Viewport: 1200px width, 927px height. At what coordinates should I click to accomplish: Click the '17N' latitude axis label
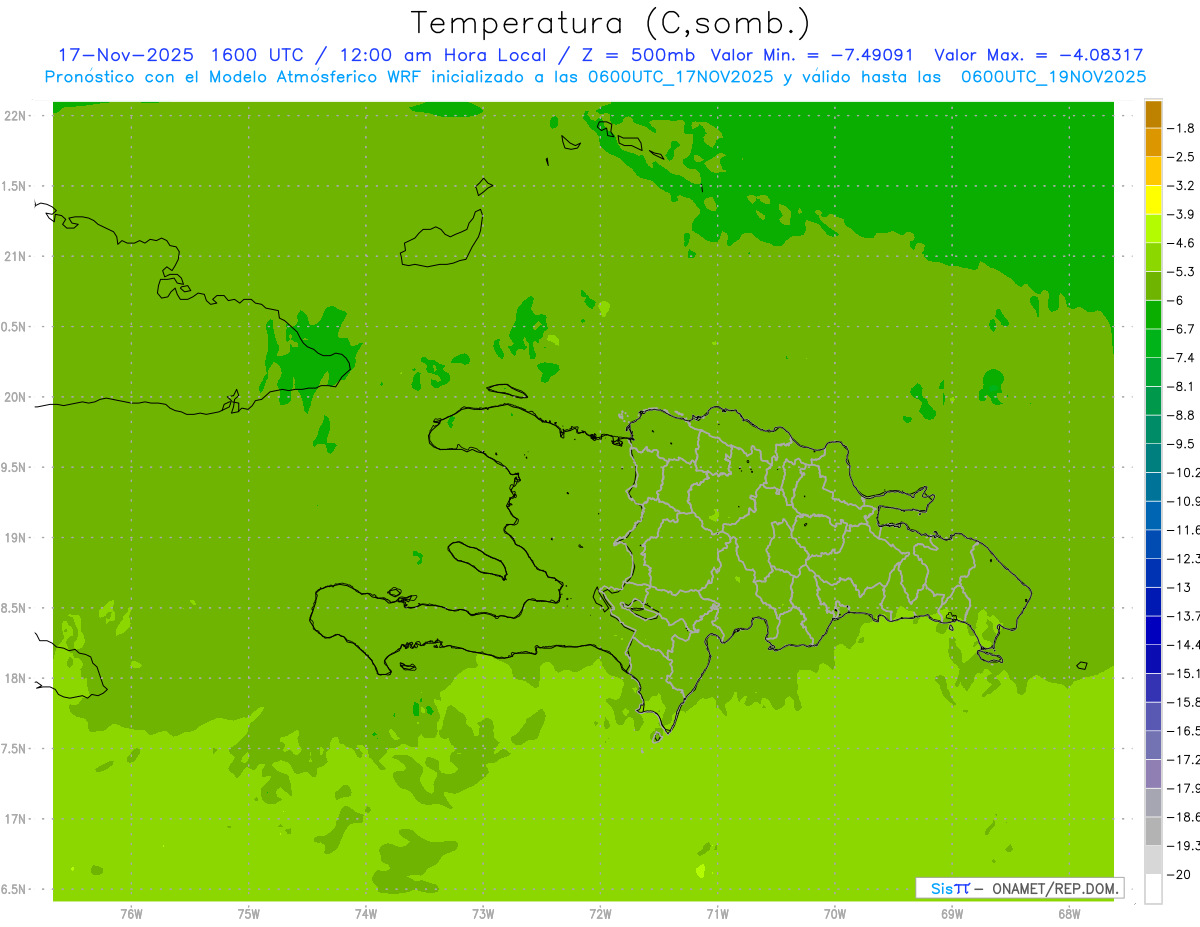[15, 819]
